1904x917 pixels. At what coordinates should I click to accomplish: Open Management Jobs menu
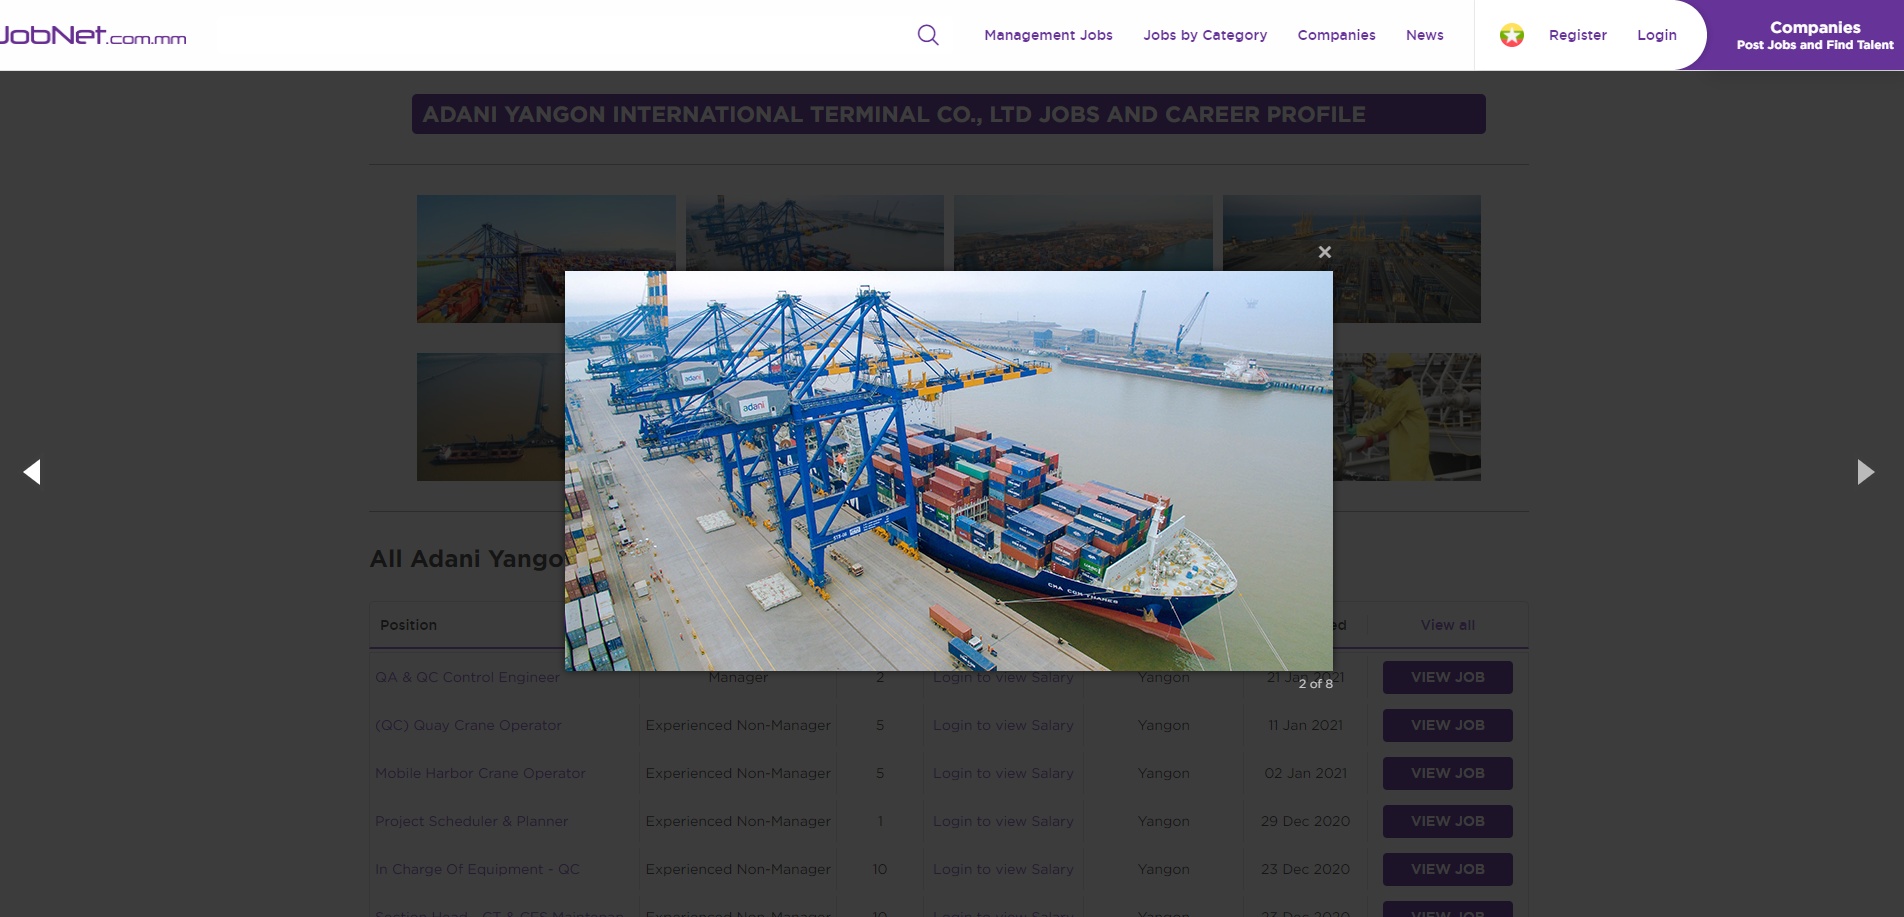(x=1048, y=35)
